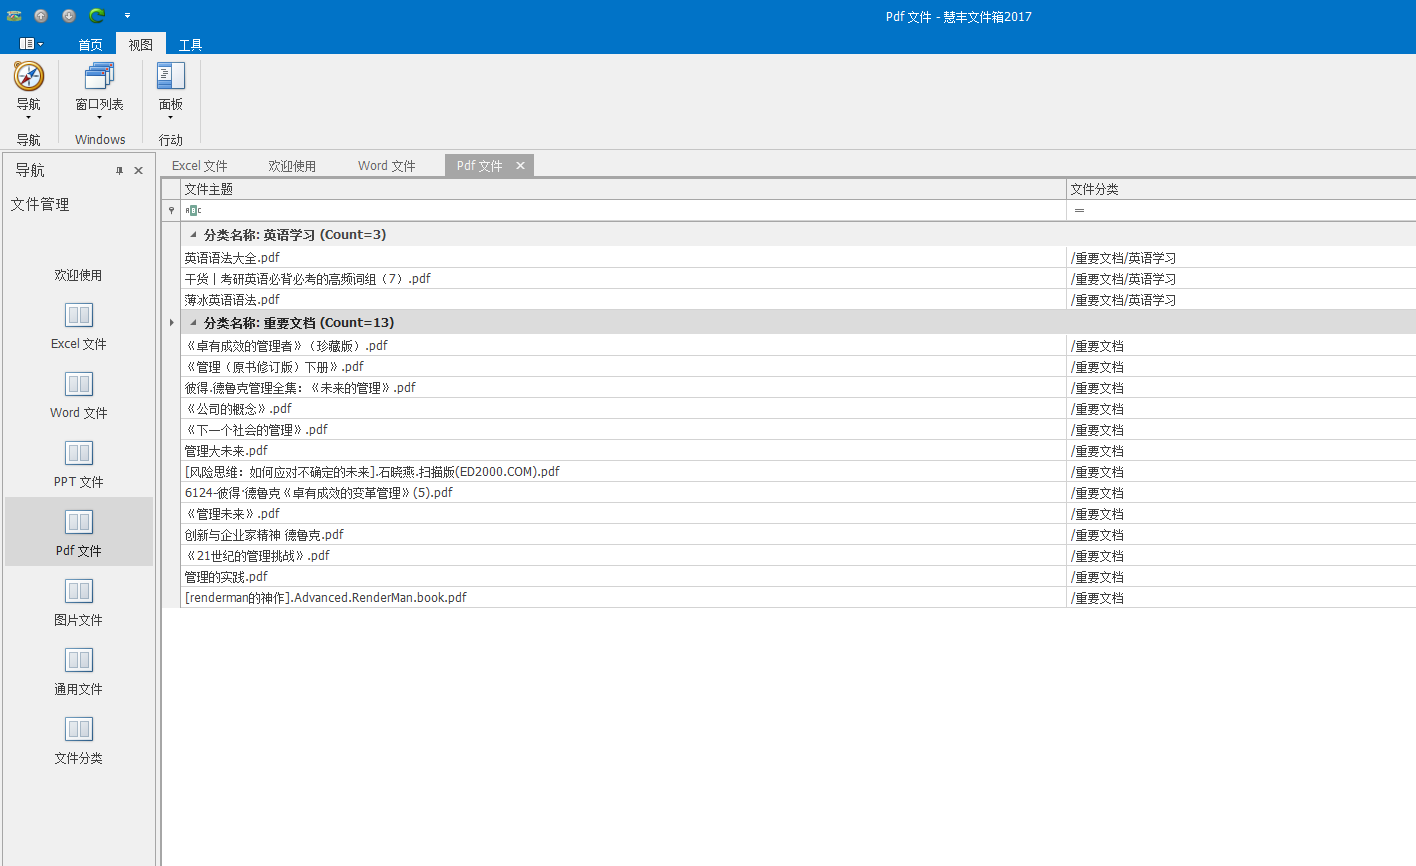This screenshot has height=866, width=1416.
Task: Select row 薄冰英语语法.pdf
Action: coord(623,299)
